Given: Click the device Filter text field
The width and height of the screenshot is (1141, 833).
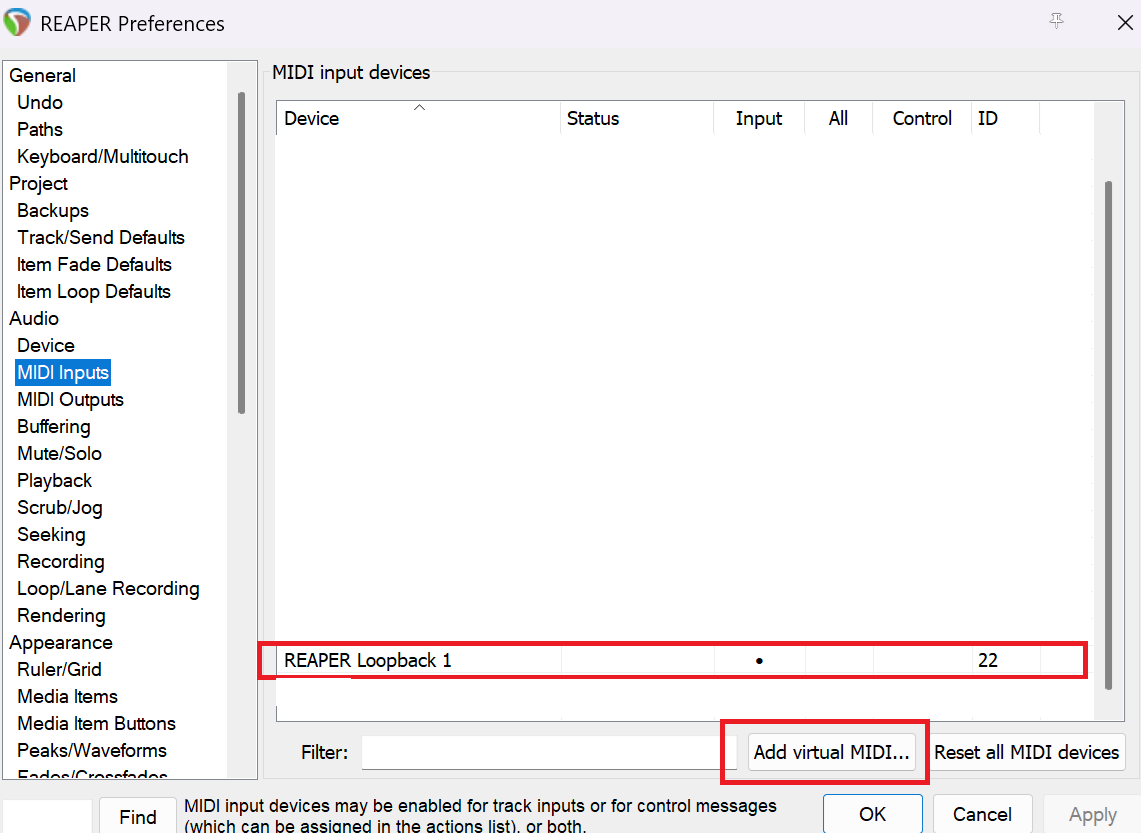Looking at the screenshot, I should pyautogui.click(x=549, y=752).
